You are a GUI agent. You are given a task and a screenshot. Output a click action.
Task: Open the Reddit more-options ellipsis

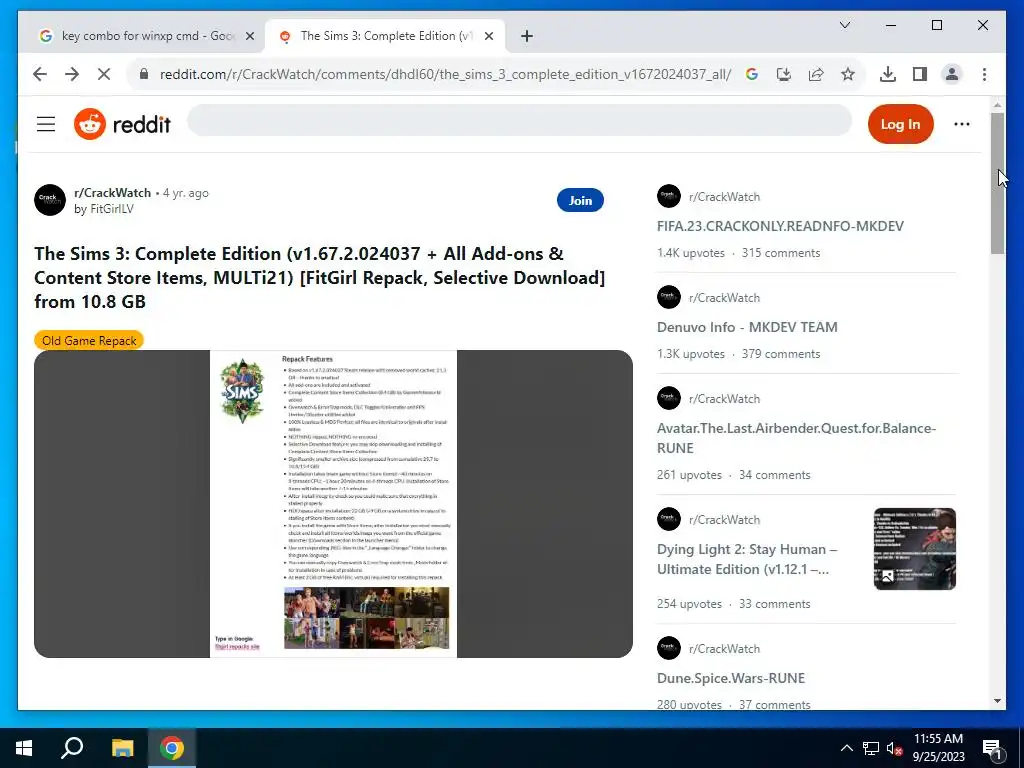(961, 124)
